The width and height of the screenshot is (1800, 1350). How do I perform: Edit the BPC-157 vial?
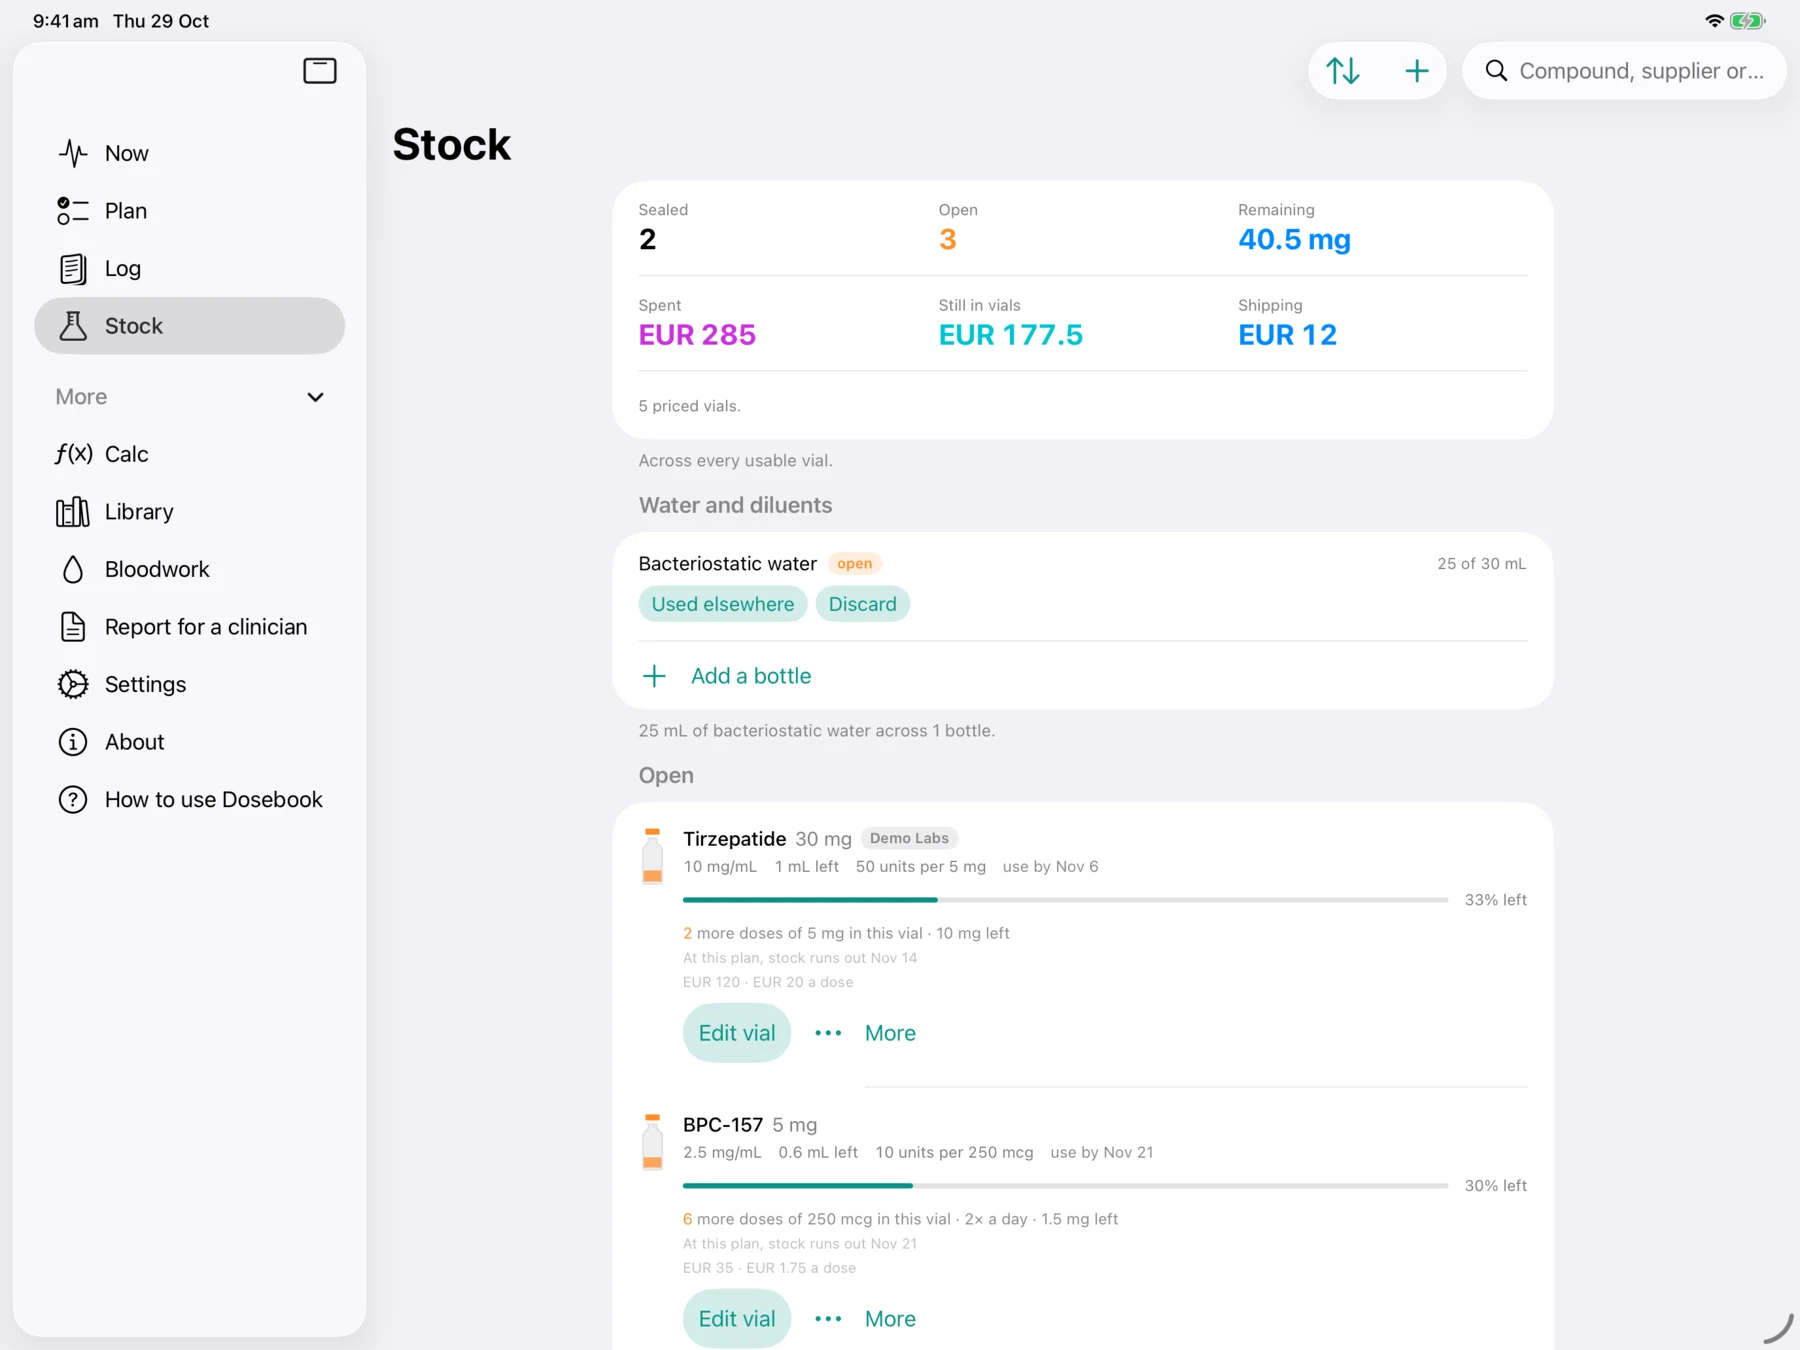pyautogui.click(x=737, y=1319)
